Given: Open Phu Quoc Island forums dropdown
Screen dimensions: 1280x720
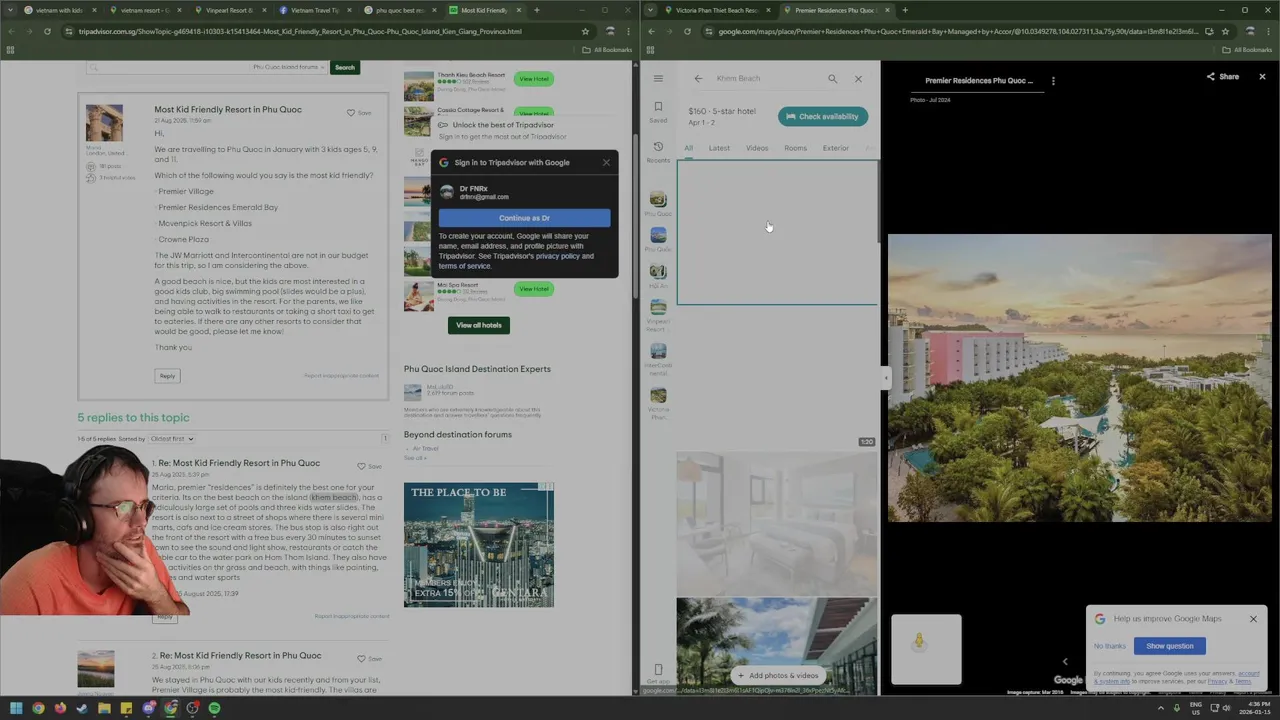Looking at the screenshot, I should [289, 67].
